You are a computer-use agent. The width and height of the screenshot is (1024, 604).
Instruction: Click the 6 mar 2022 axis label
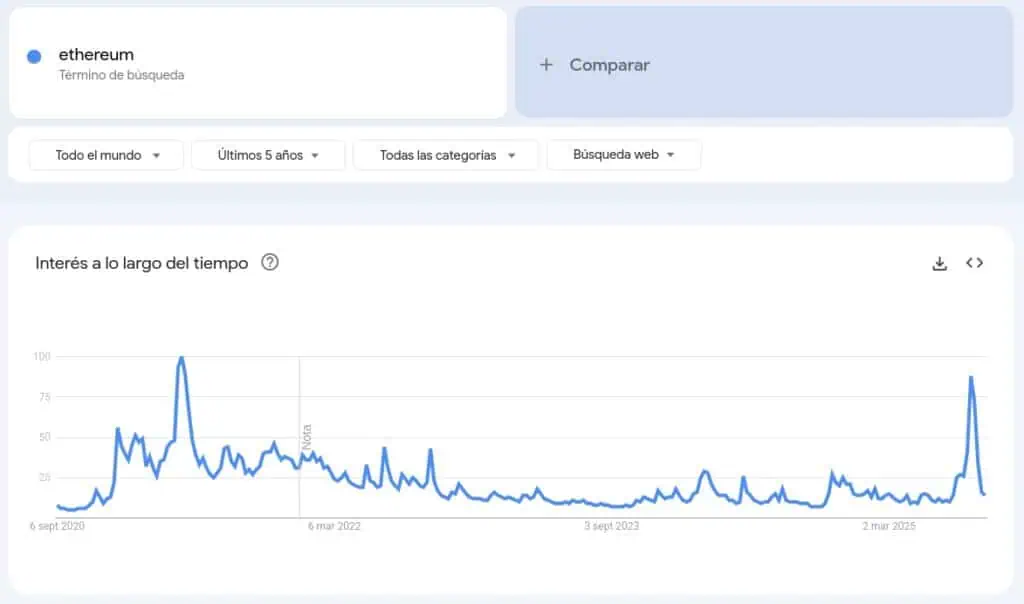335,525
